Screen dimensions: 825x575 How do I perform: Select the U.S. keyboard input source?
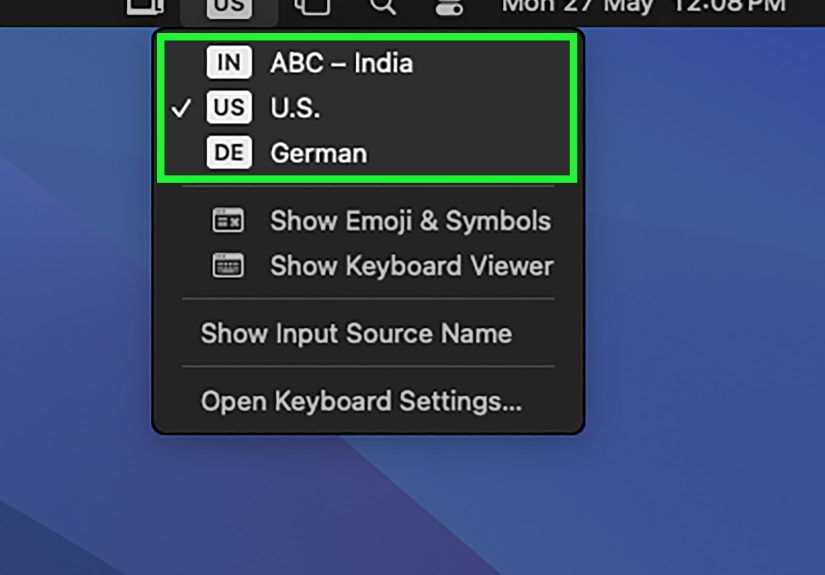coord(367,108)
